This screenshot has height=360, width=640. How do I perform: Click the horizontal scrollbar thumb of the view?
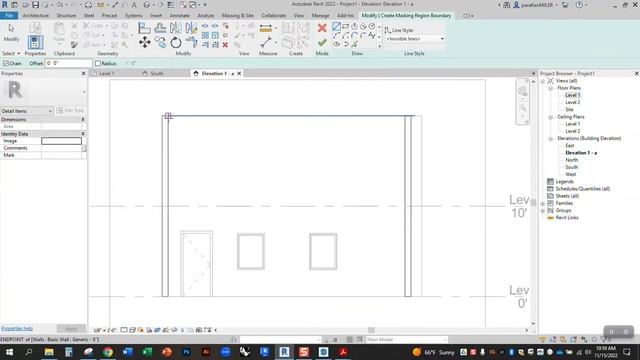click(x=371, y=330)
